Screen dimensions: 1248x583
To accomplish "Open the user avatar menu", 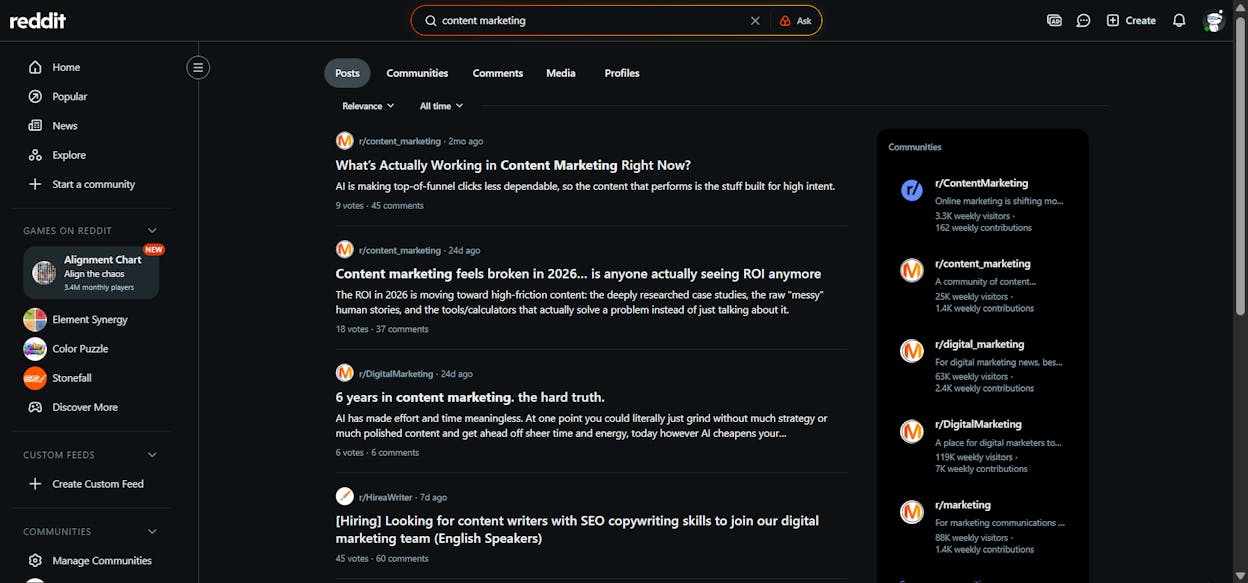I will click(1214, 20).
